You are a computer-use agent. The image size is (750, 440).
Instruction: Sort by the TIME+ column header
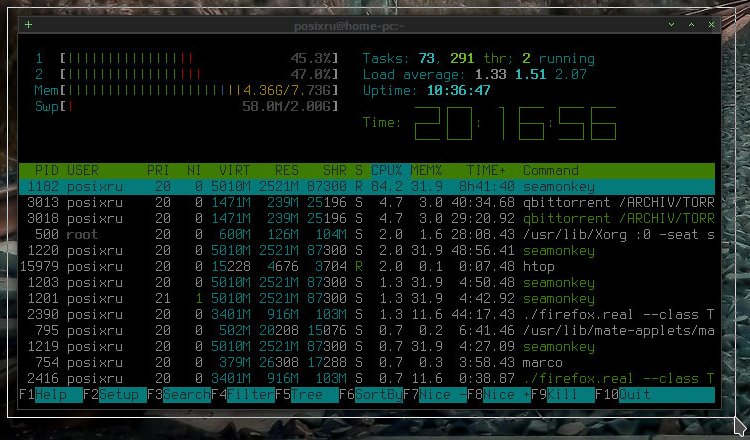coord(486,170)
